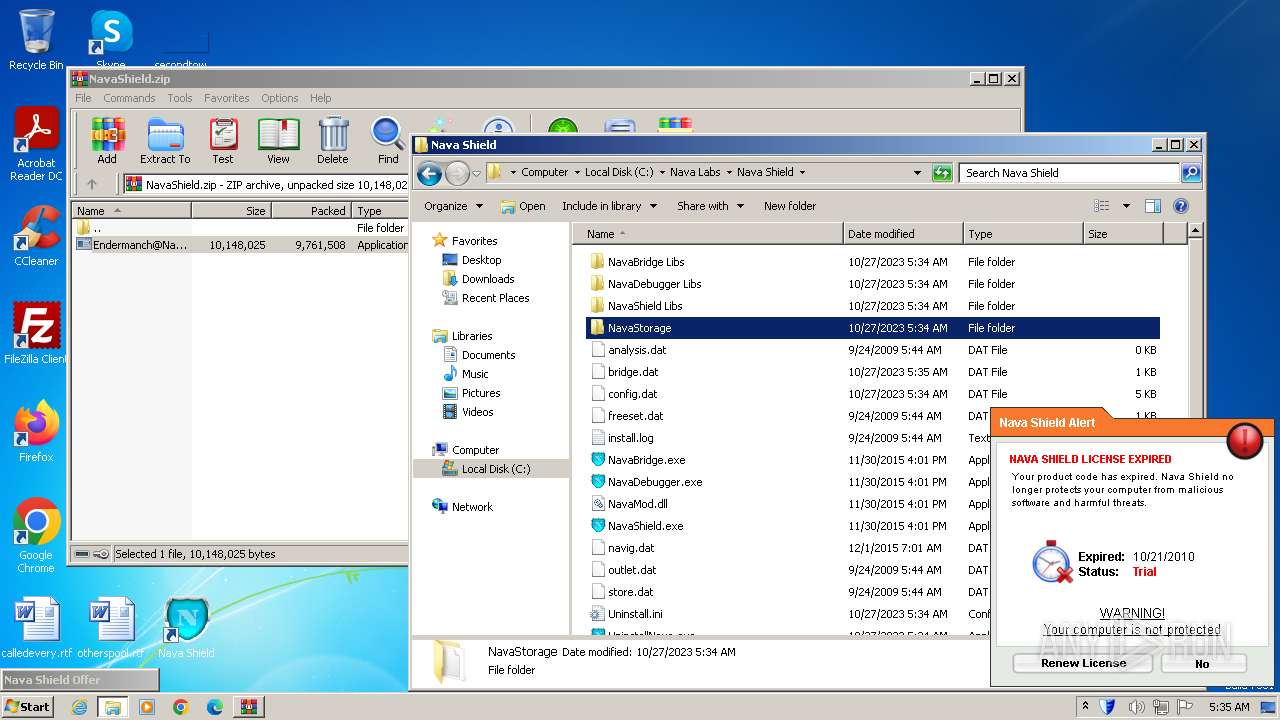The height and width of the screenshot is (720, 1280).
Task: Open FileZilla Client shortcut
Action: tap(36, 333)
